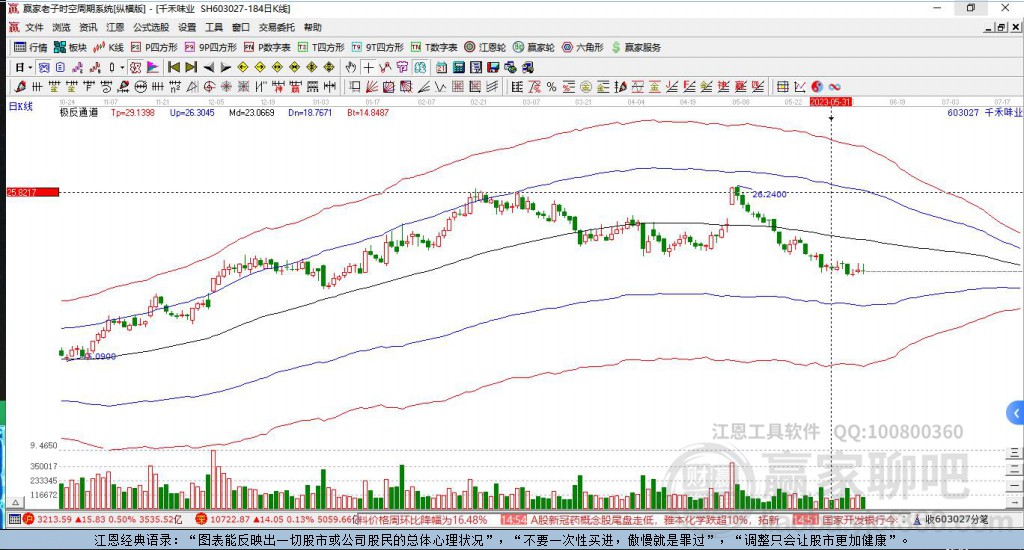Image resolution: width=1024 pixels, height=550 pixels.
Task: Open the 江恩轮 Gann wheel tool
Action: pyautogui.click(x=485, y=47)
